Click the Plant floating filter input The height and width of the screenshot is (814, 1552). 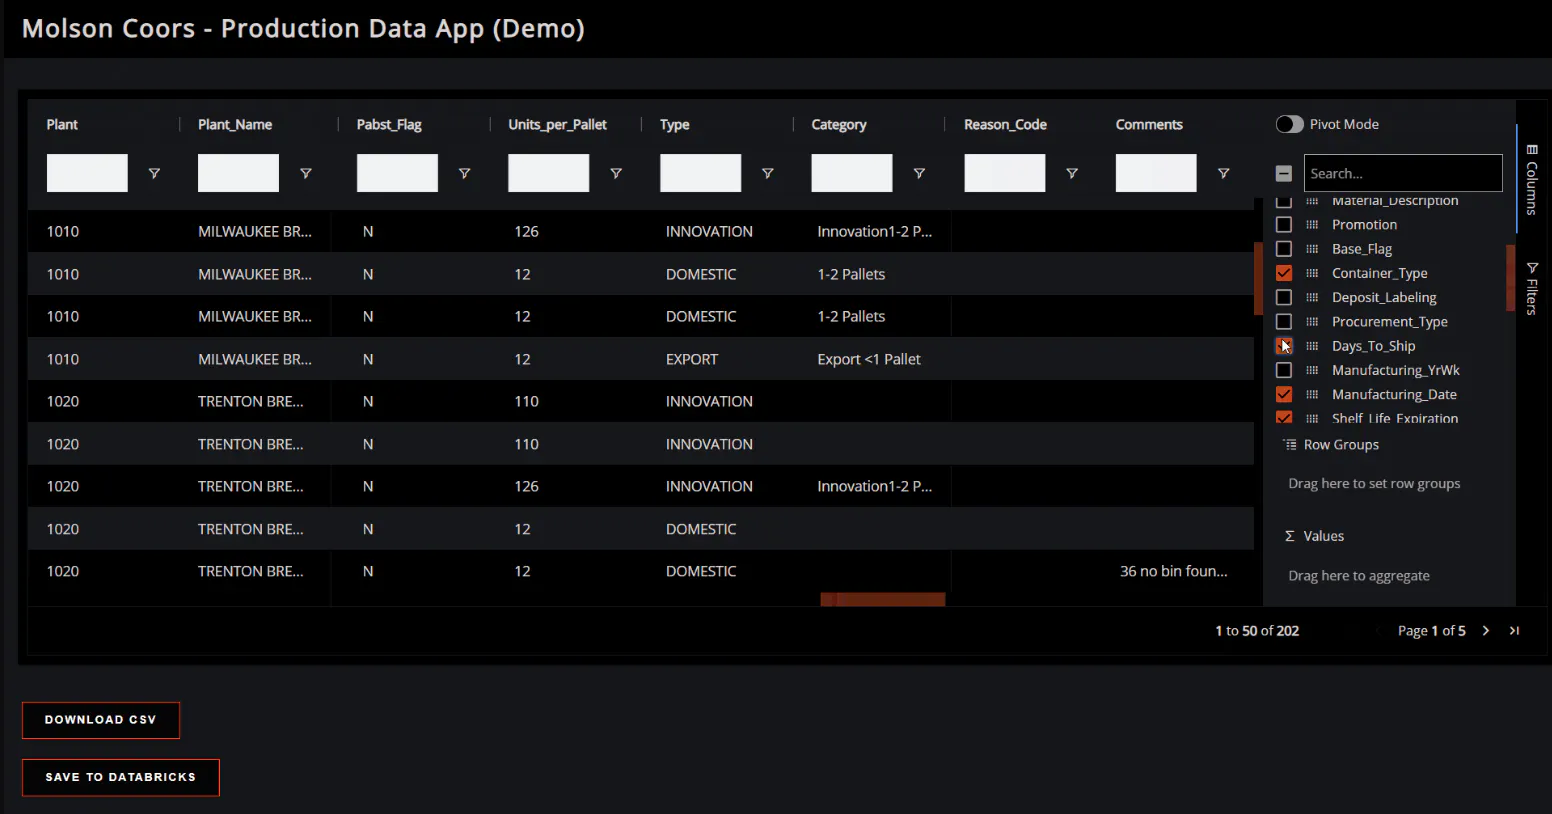click(87, 173)
